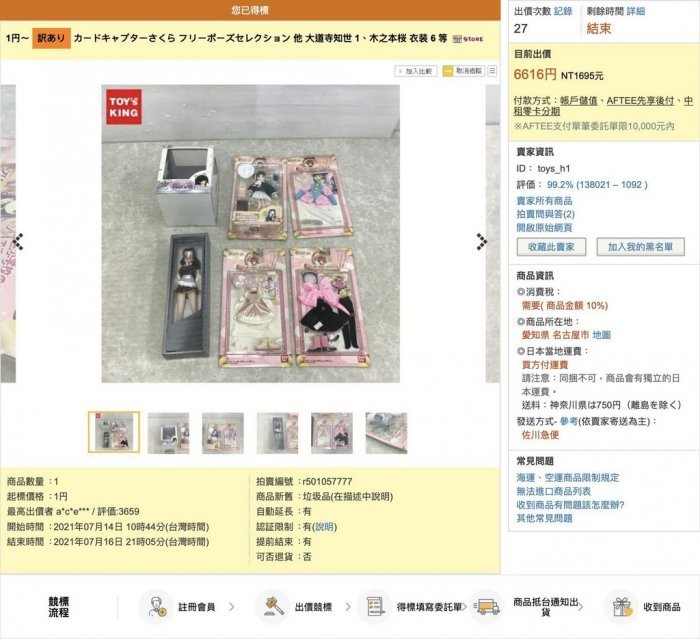Open the STORE badge icon in title
The image size is (700, 639).
pos(467,39)
